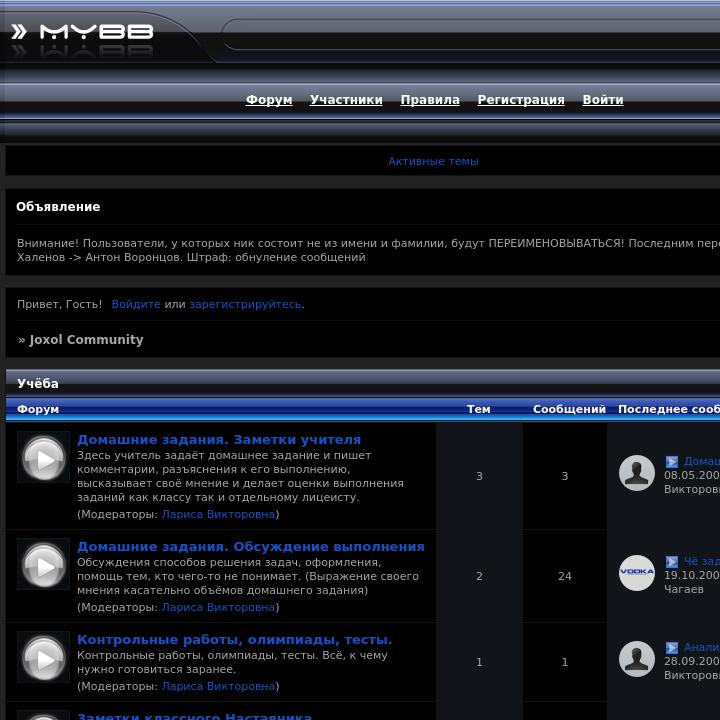The image size is (720, 720).
Task: Click the Последнее сообщение column header
Action: [669, 409]
